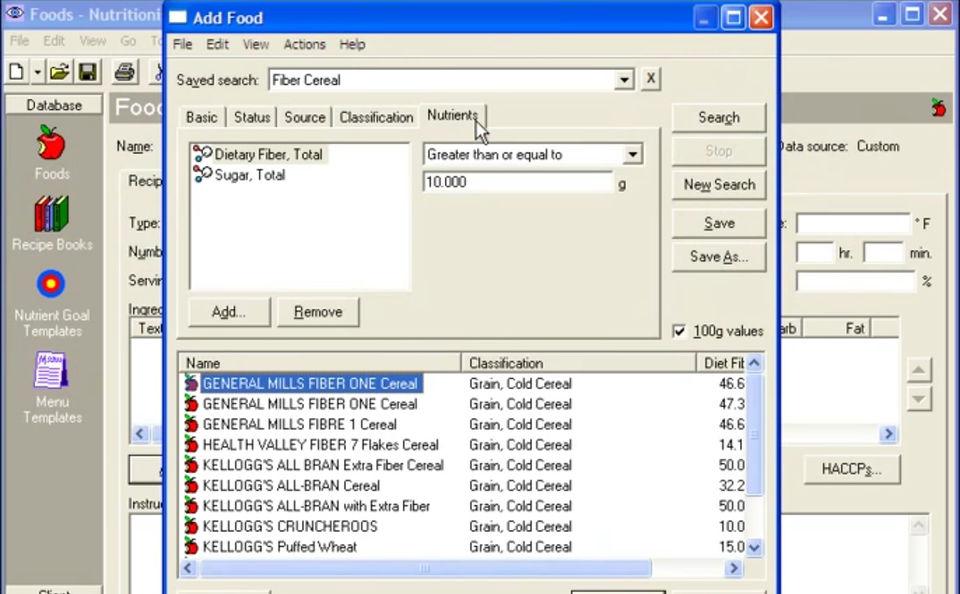
Task: Switch to the Basic tab
Action: 201,117
